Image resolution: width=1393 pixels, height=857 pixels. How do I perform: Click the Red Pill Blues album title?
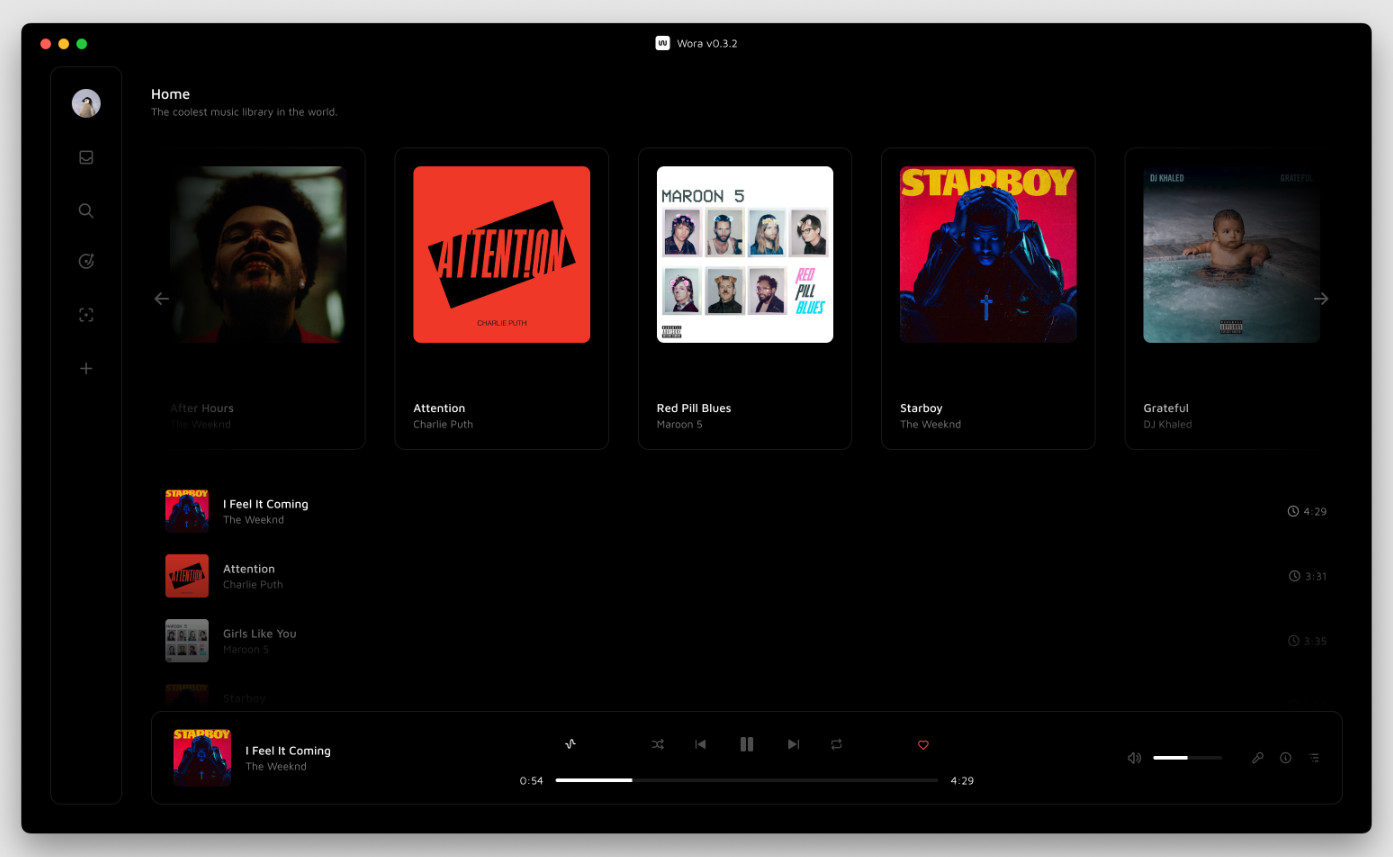(694, 408)
